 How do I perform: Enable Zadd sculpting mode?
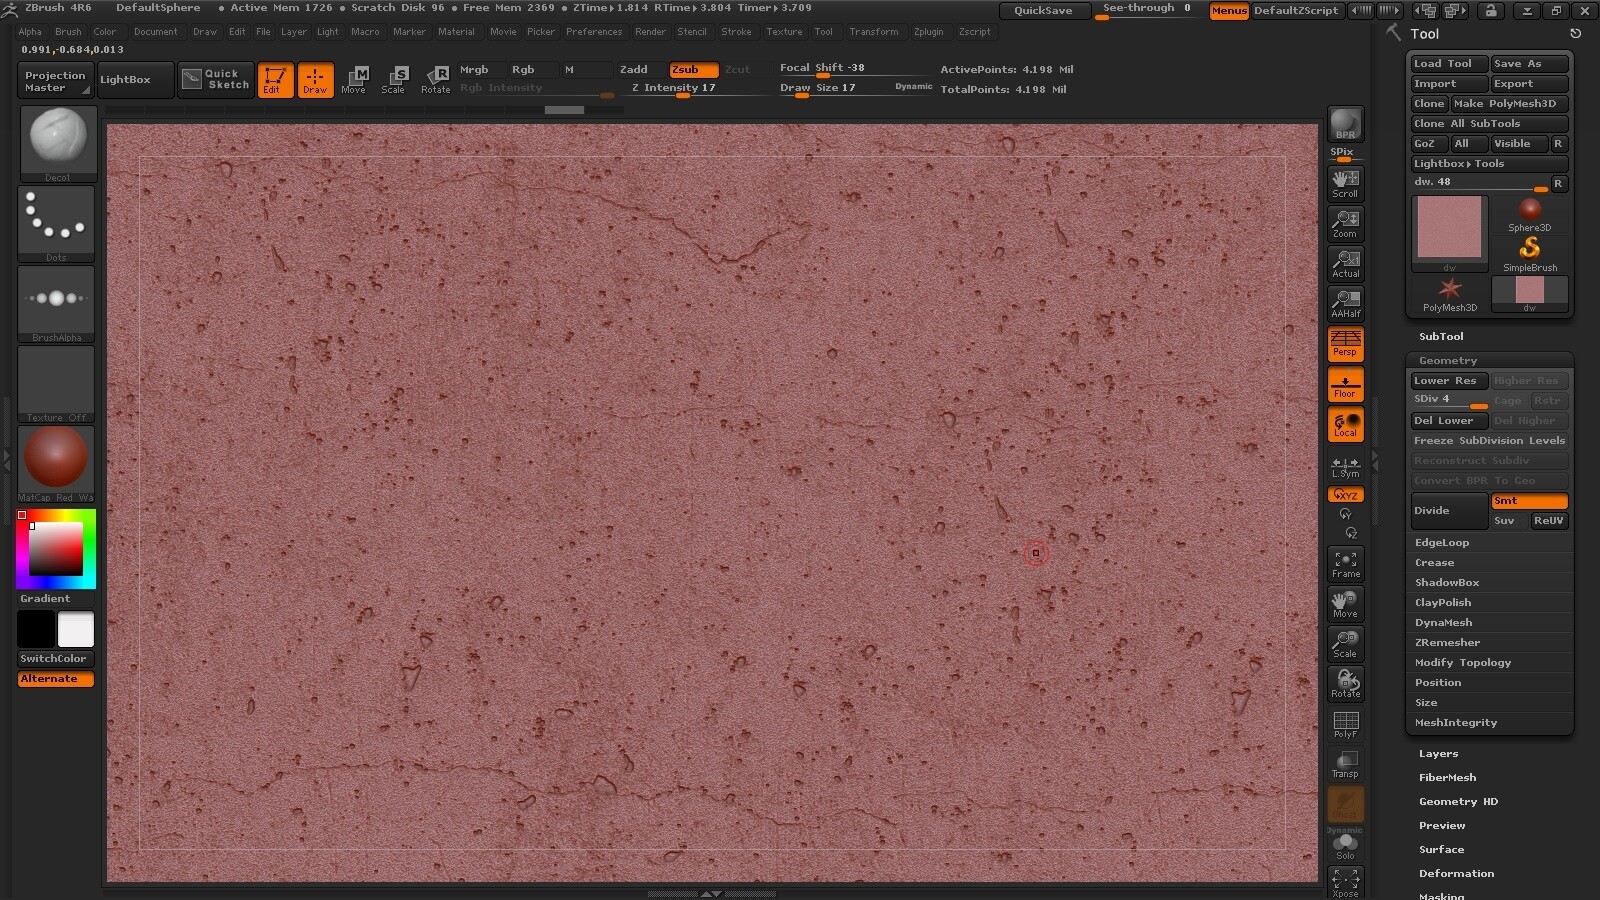(633, 70)
